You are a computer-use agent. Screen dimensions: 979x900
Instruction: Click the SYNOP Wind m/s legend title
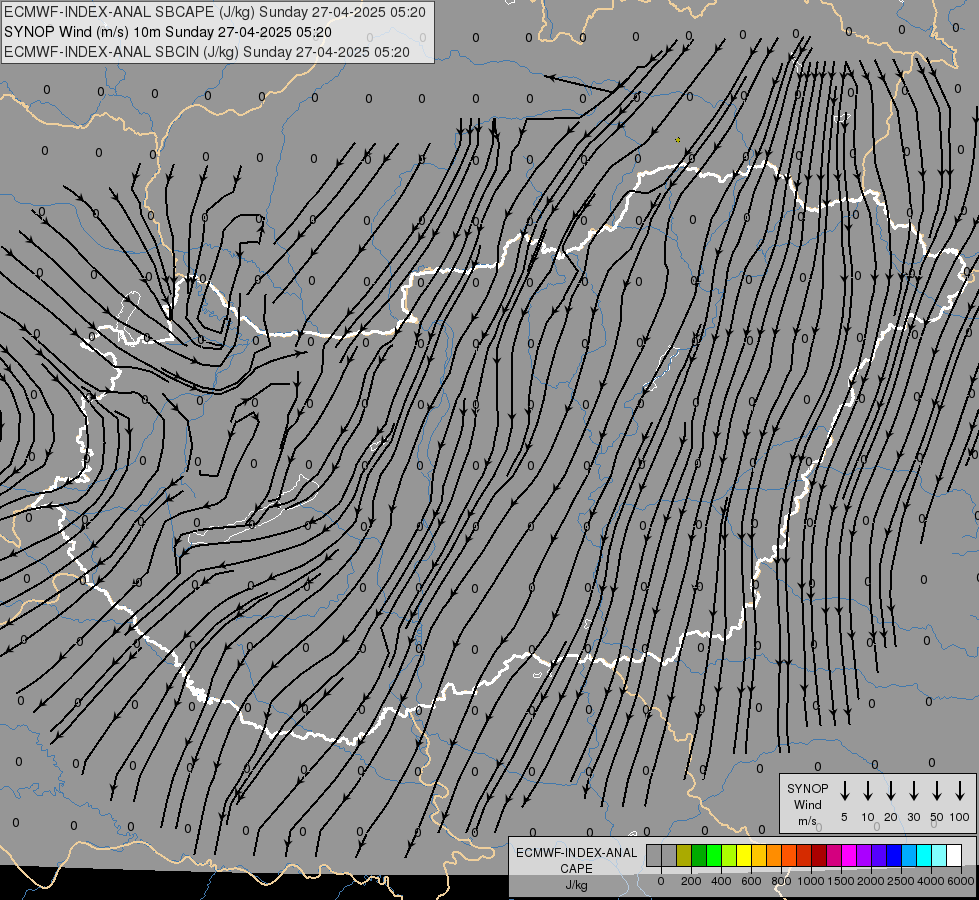click(807, 804)
